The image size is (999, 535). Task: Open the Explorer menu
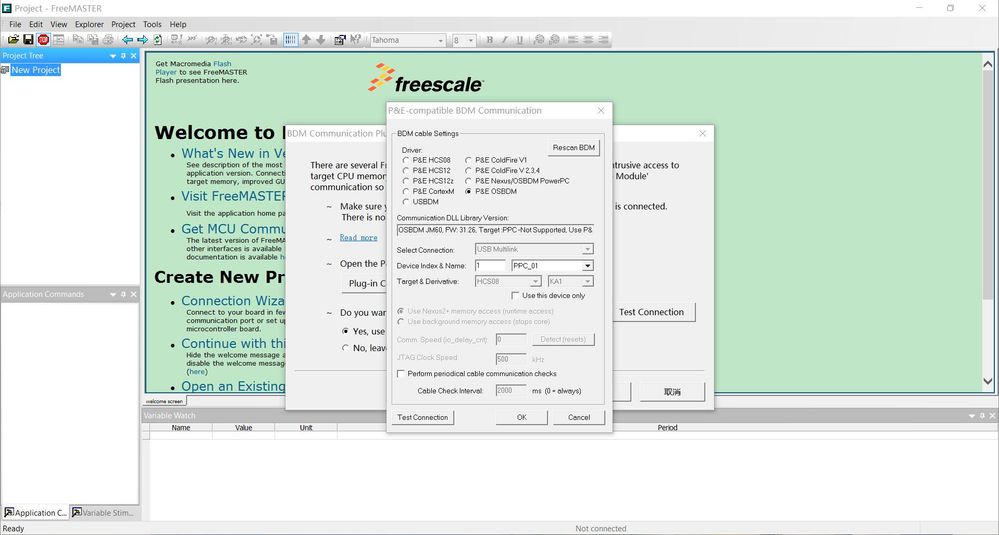click(x=89, y=24)
